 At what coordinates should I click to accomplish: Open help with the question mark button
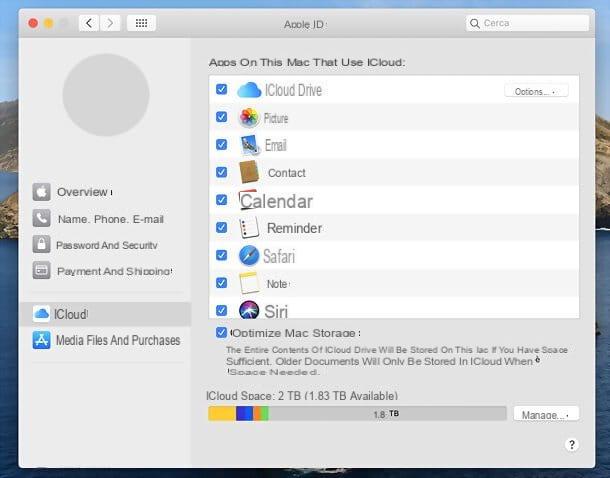[x=571, y=445]
